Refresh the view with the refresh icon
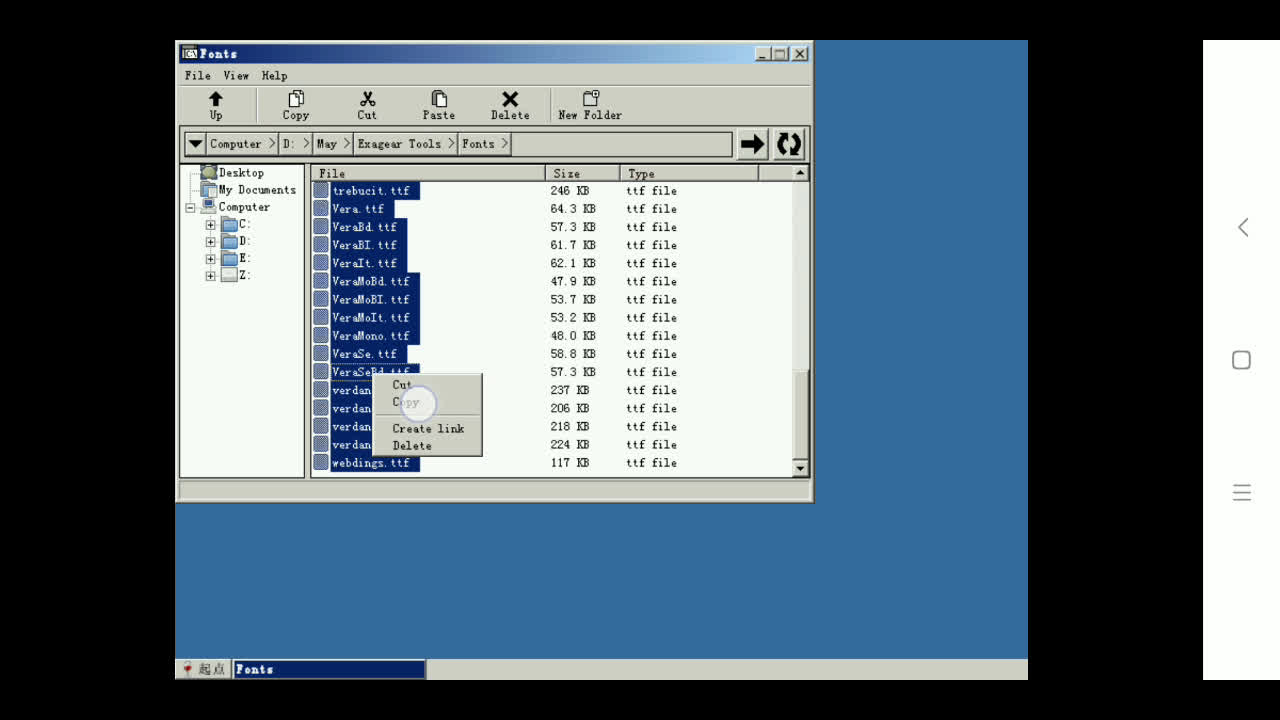The image size is (1280, 720). [787, 143]
